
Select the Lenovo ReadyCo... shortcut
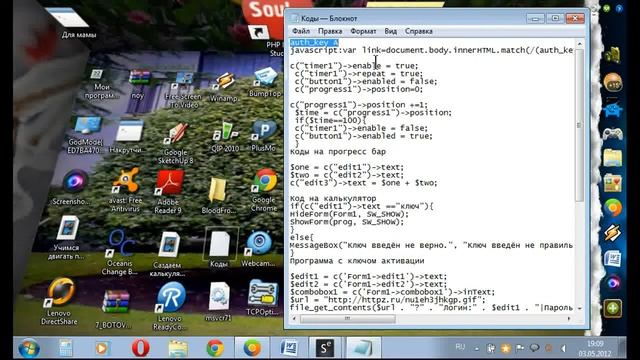click(x=170, y=306)
